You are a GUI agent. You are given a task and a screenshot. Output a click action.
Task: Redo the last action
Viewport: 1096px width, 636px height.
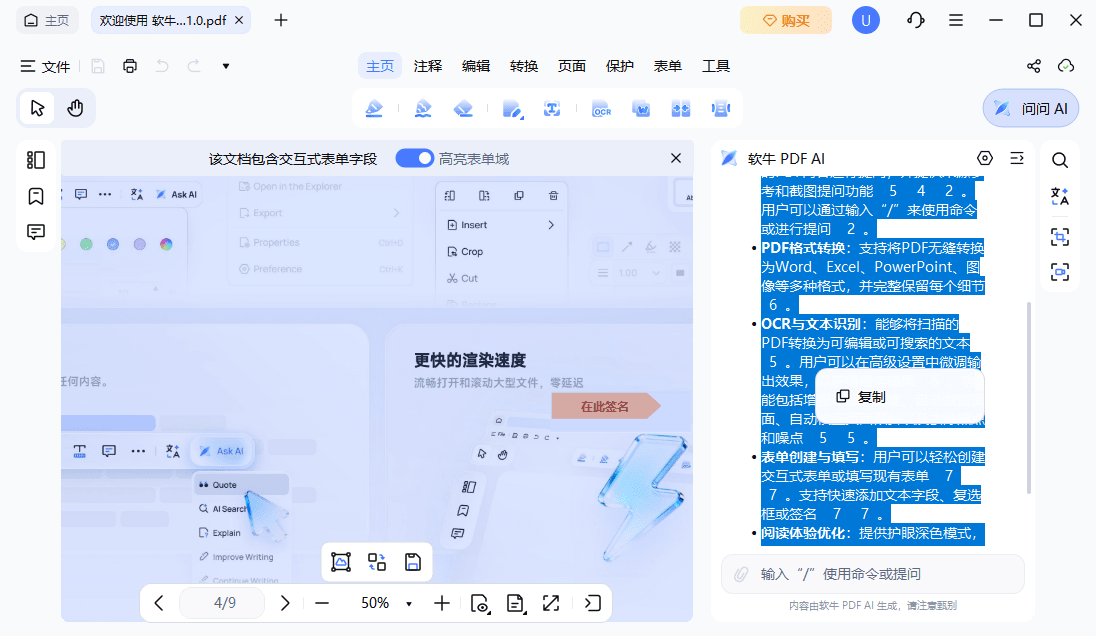coord(194,66)
